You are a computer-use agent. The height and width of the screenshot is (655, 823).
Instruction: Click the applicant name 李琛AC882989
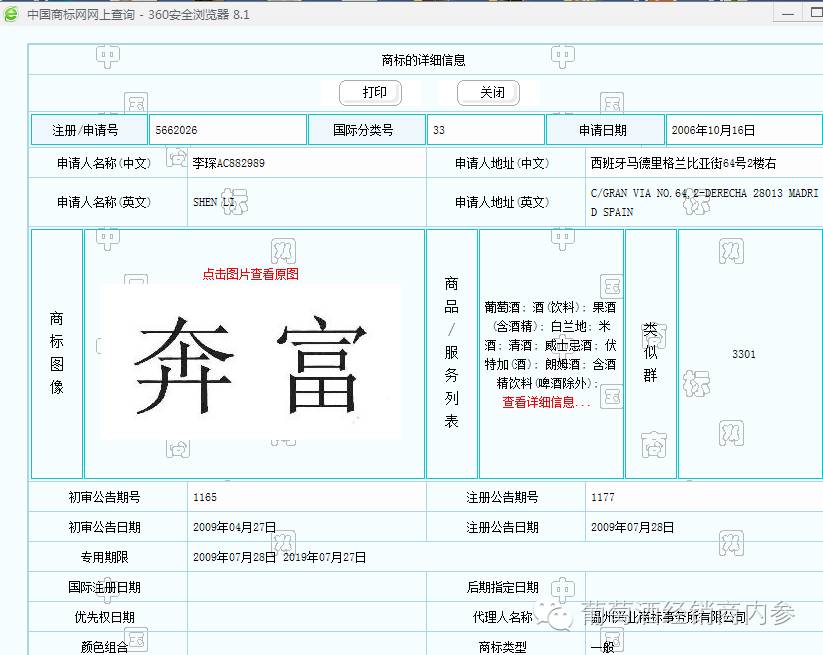[x=227, y=162]
